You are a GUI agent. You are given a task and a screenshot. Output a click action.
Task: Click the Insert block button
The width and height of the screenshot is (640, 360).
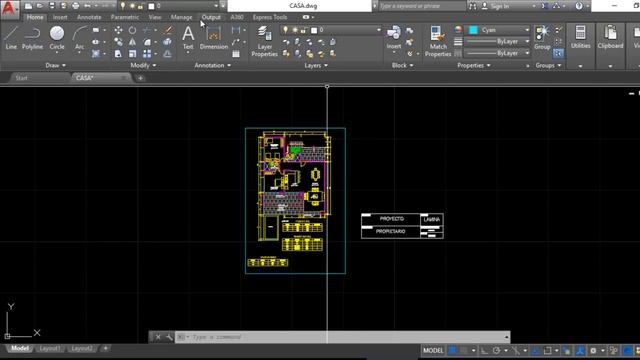(x=394, y=38)
